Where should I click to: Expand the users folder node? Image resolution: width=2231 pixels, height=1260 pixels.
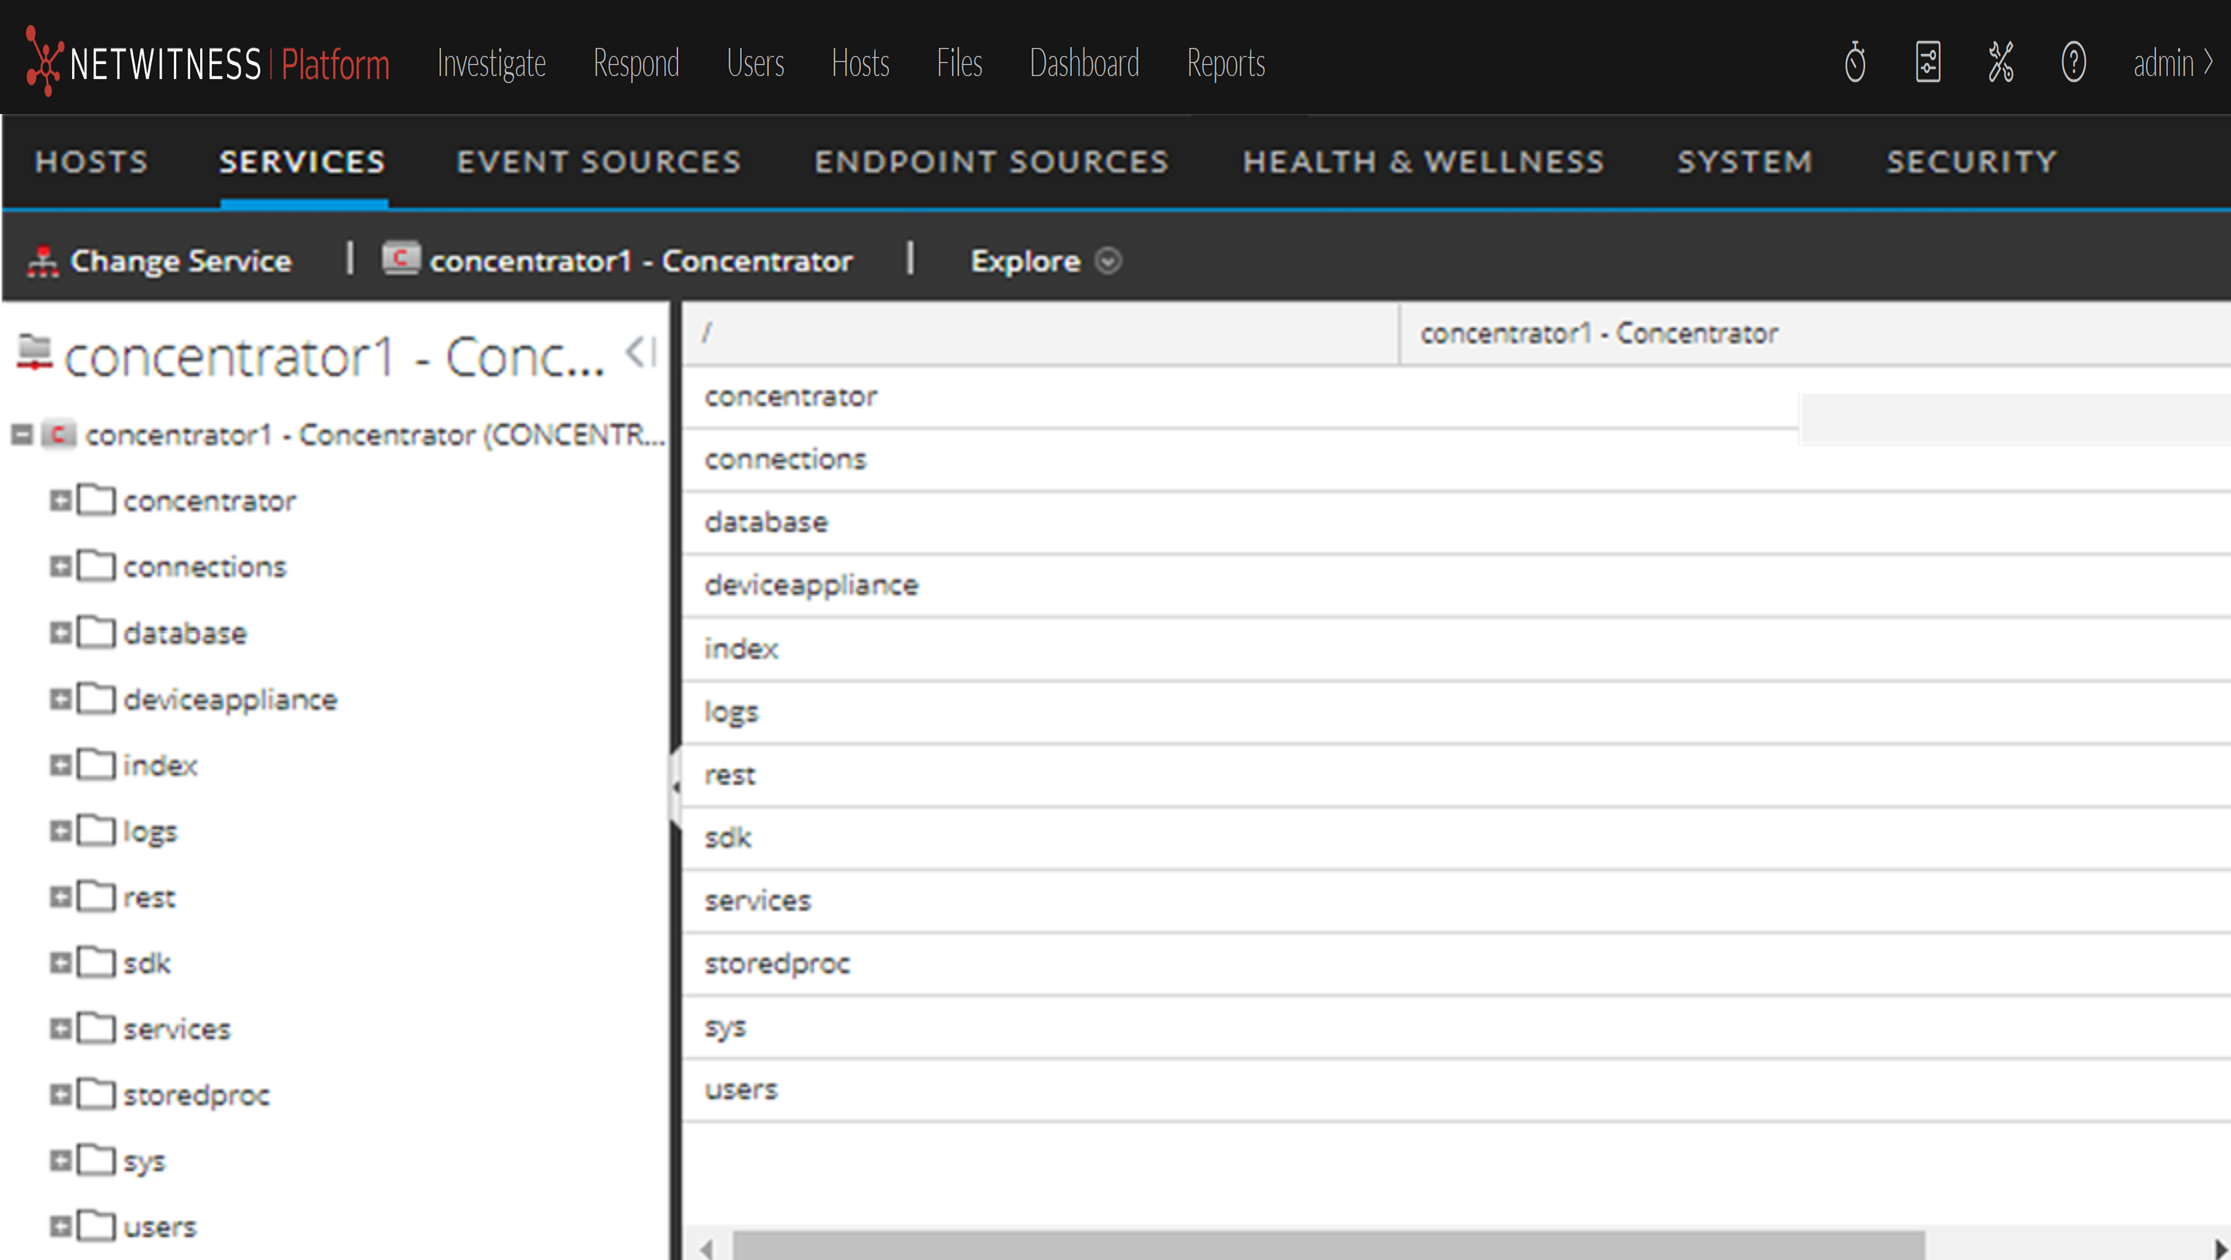click(x=60, y=1226)
